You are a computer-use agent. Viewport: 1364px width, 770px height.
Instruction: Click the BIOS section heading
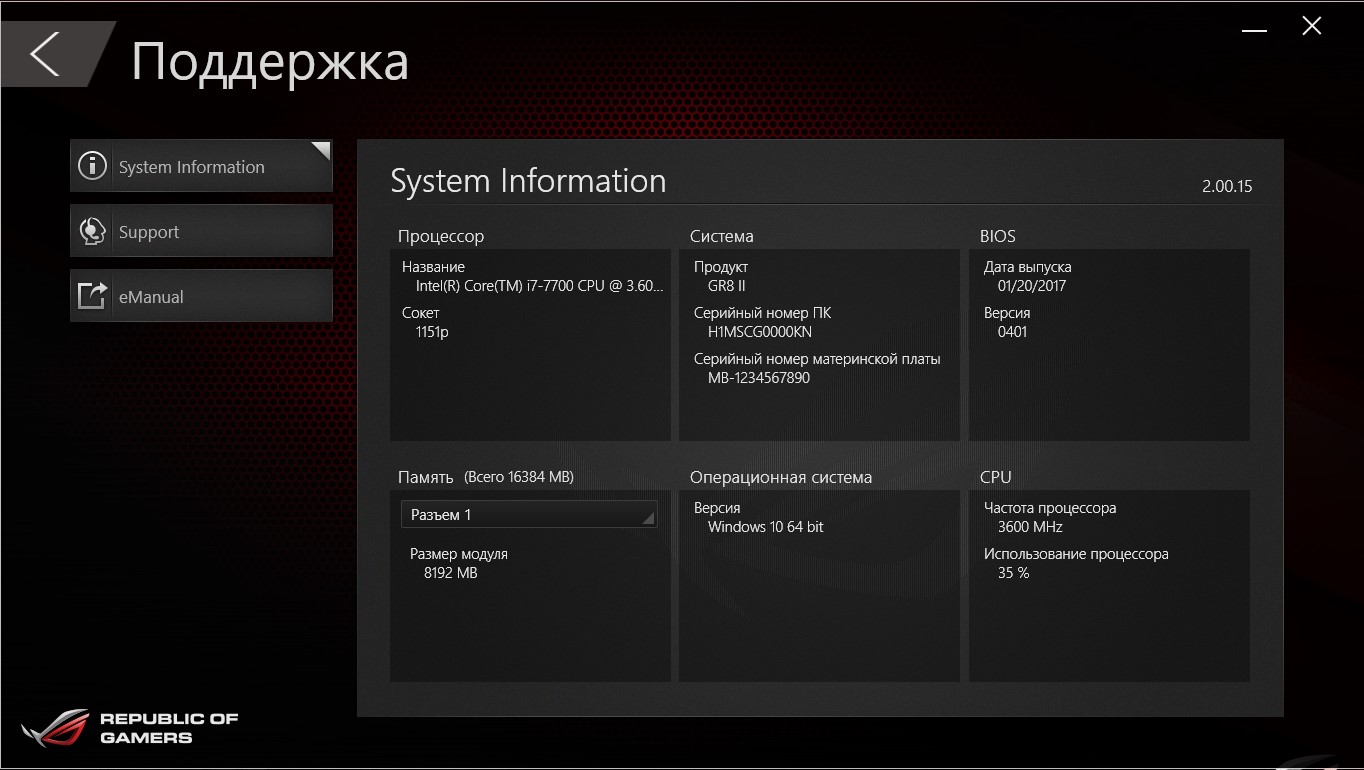tap(998, 237)
